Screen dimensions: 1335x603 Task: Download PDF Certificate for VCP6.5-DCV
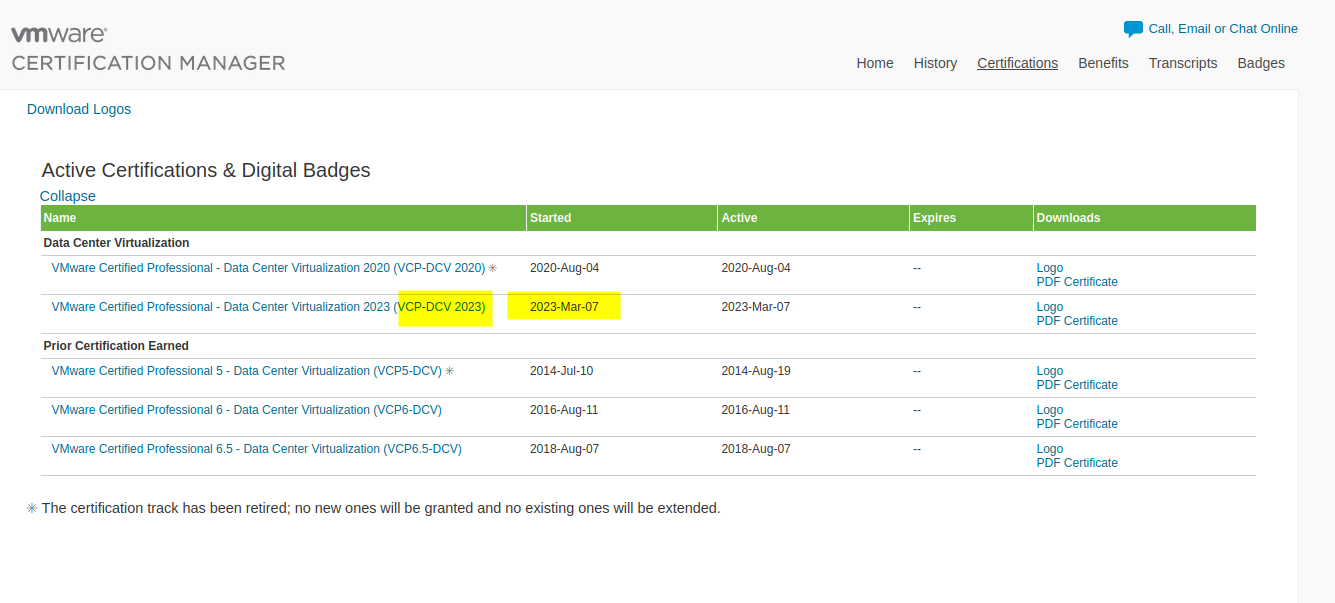tap(1077, 463)
